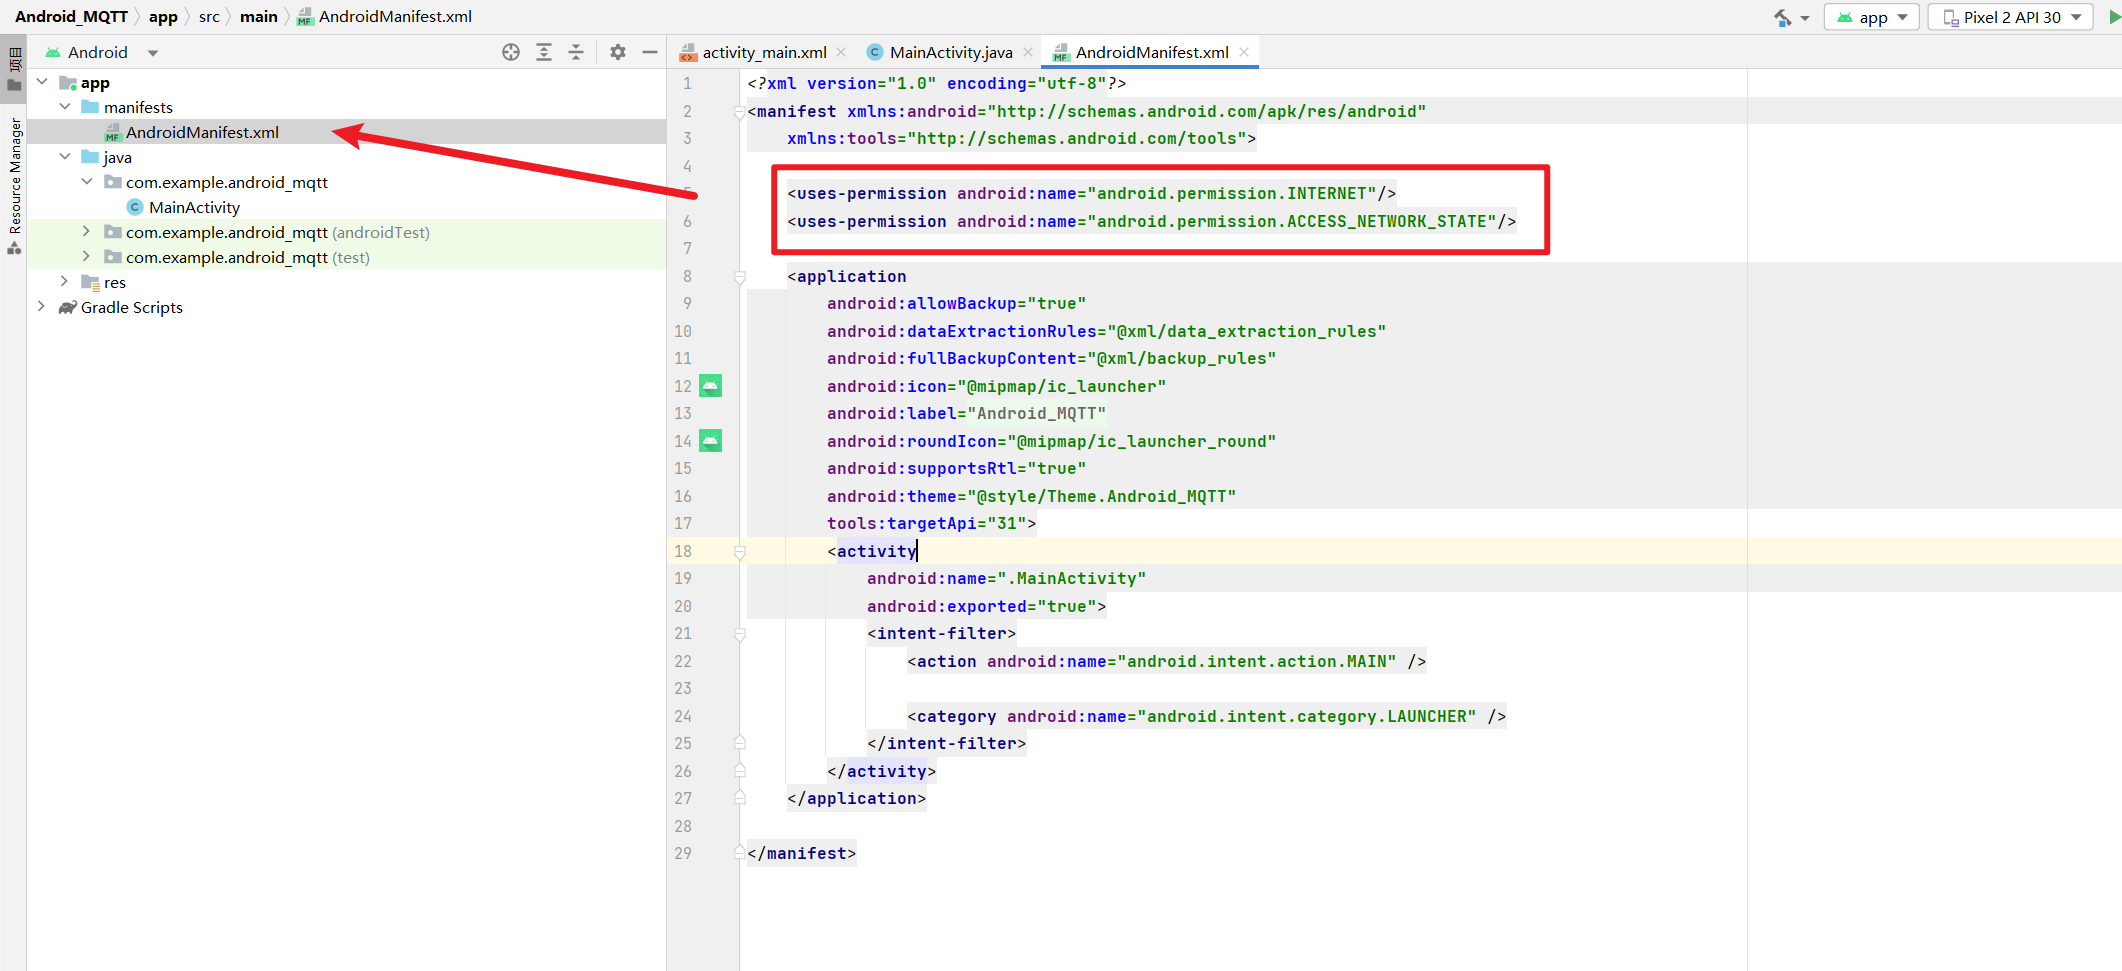
Task: Click android:allowBackup="true" line
Action: point(956,304)
